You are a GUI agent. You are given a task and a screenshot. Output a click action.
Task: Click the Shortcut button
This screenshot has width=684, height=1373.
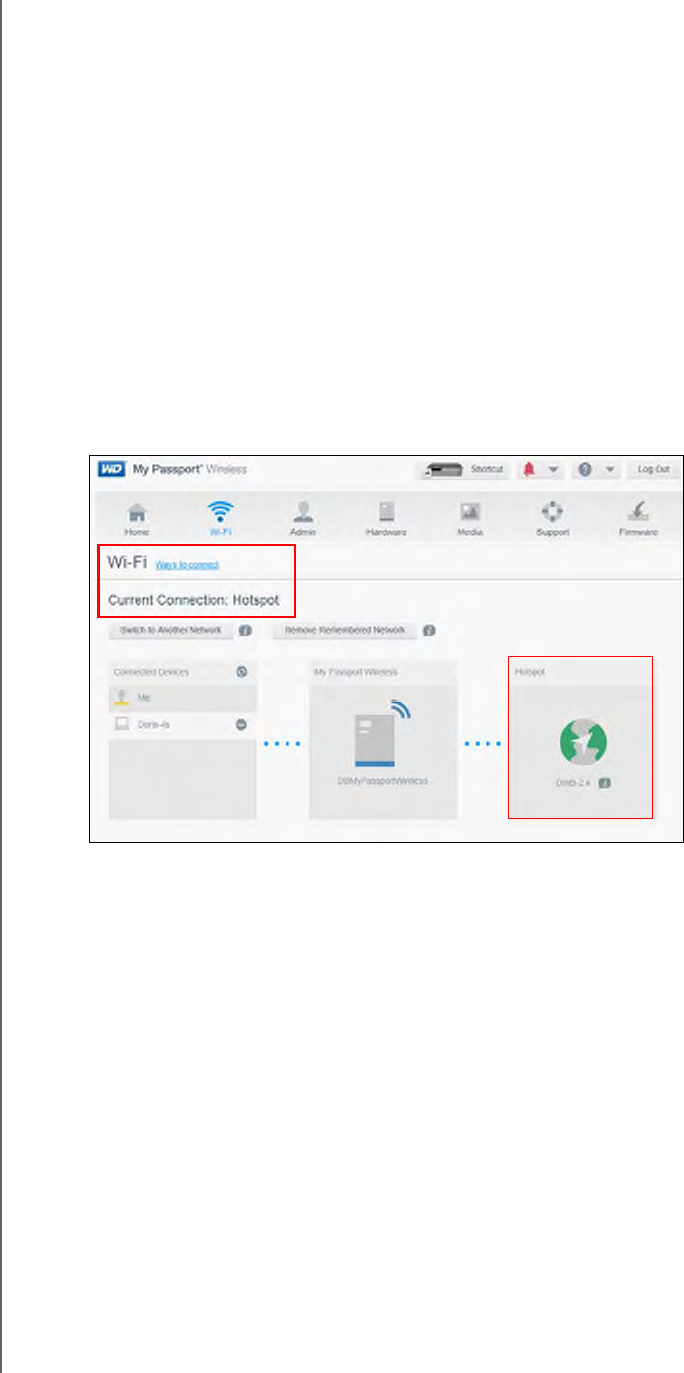tap(462, 469)
